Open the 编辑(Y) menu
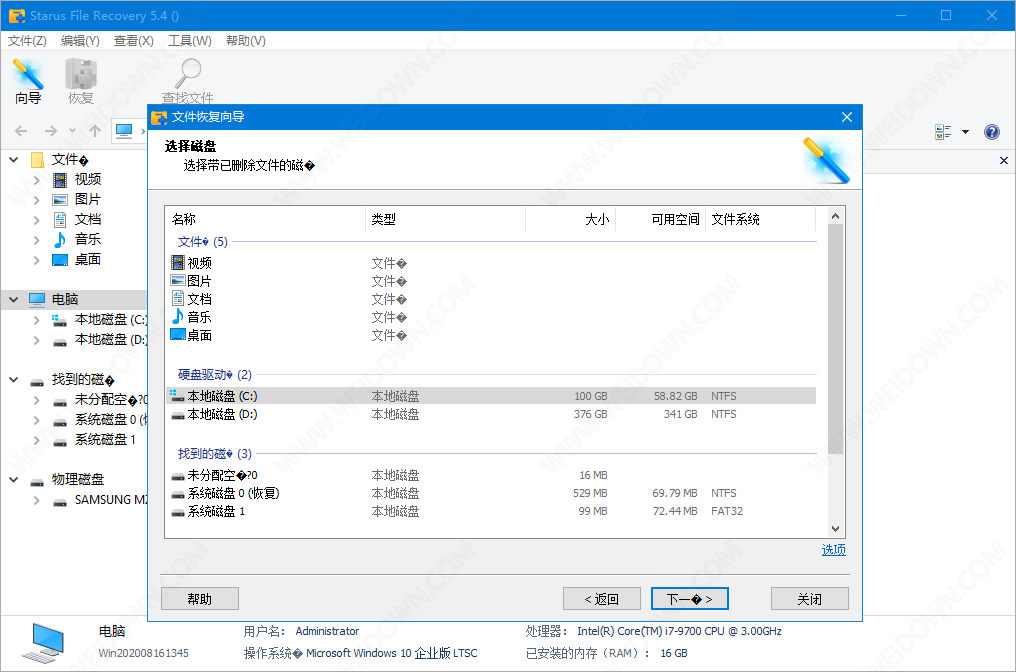 point(80,41)
